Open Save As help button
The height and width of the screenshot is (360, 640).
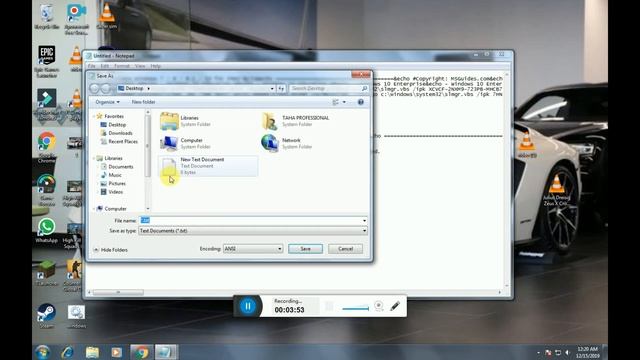[360, 102]
